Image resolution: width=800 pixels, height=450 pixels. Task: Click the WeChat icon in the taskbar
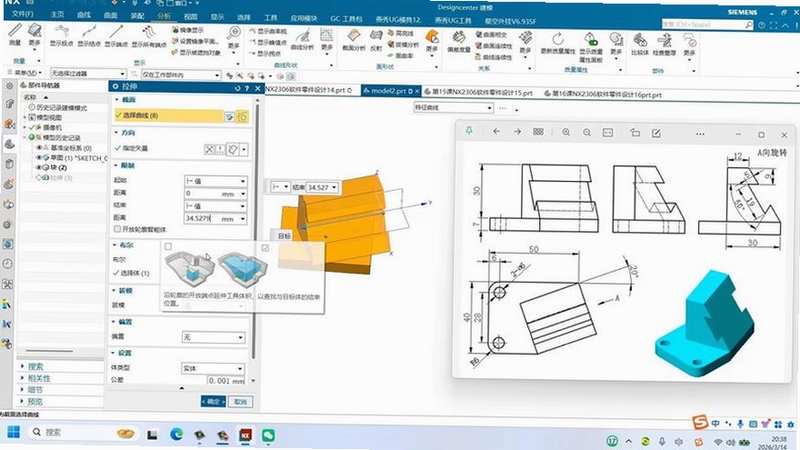[268, 435]
